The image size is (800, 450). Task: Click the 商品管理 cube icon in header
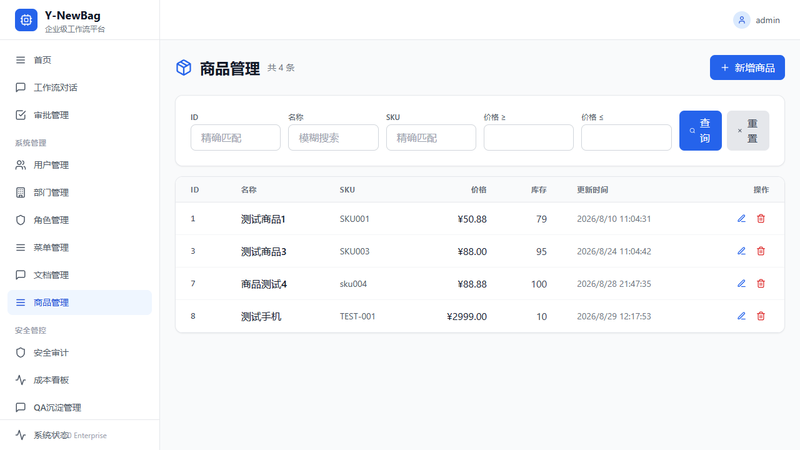point(184,67)
